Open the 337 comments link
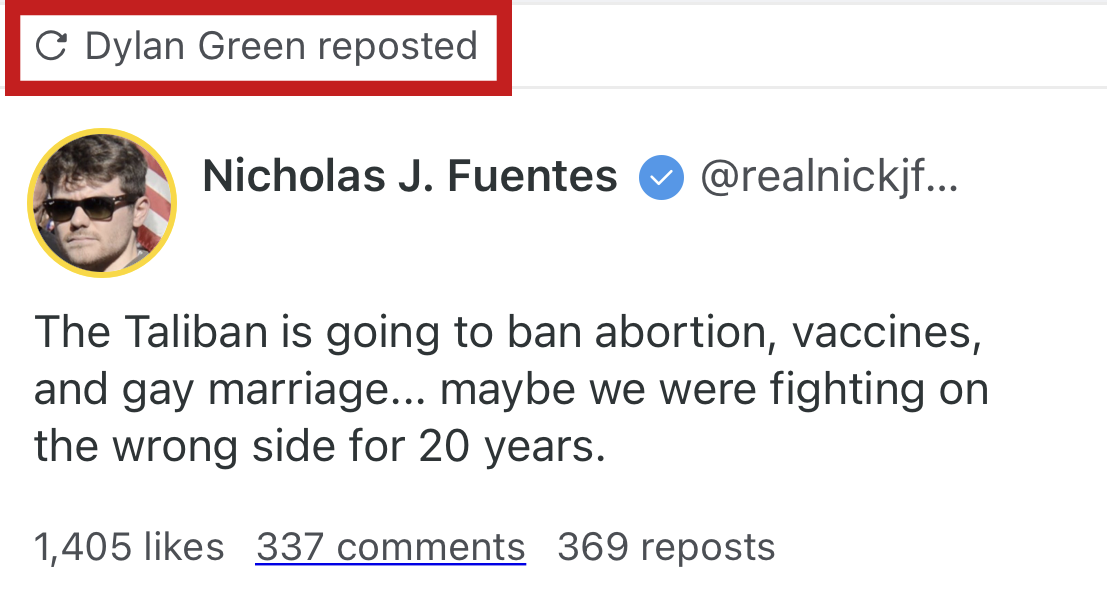 coord(390,547)
